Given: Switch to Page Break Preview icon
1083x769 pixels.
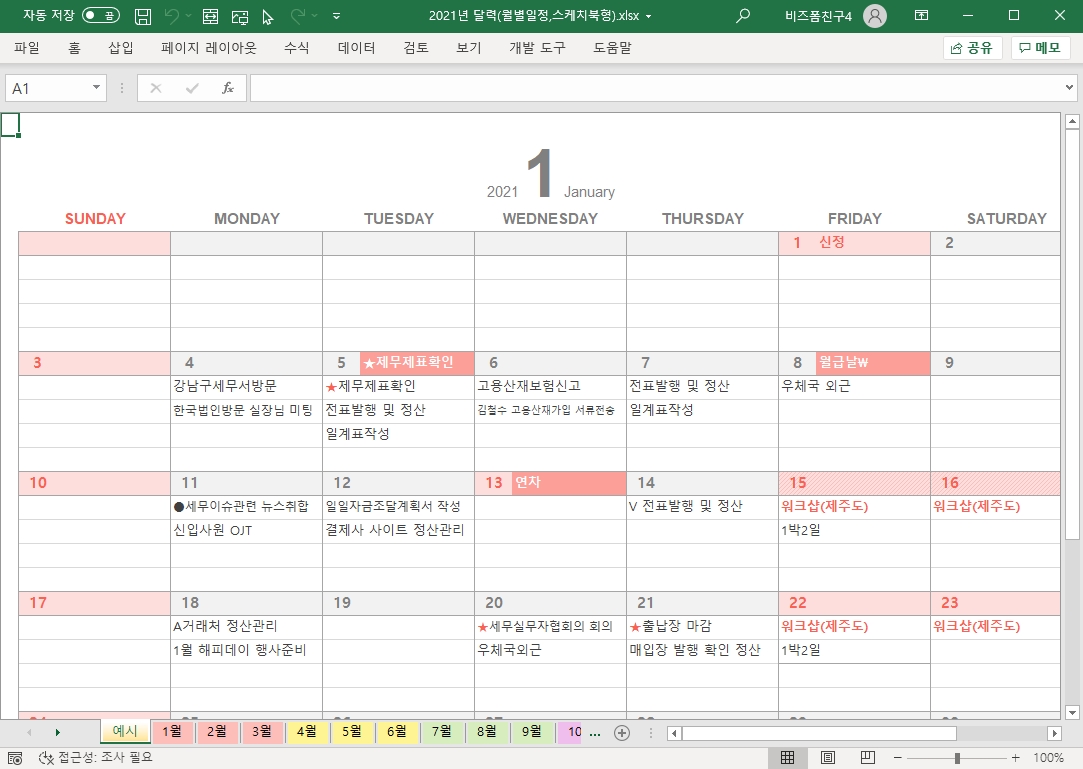Looking at the screenshot, I should 868,757.
